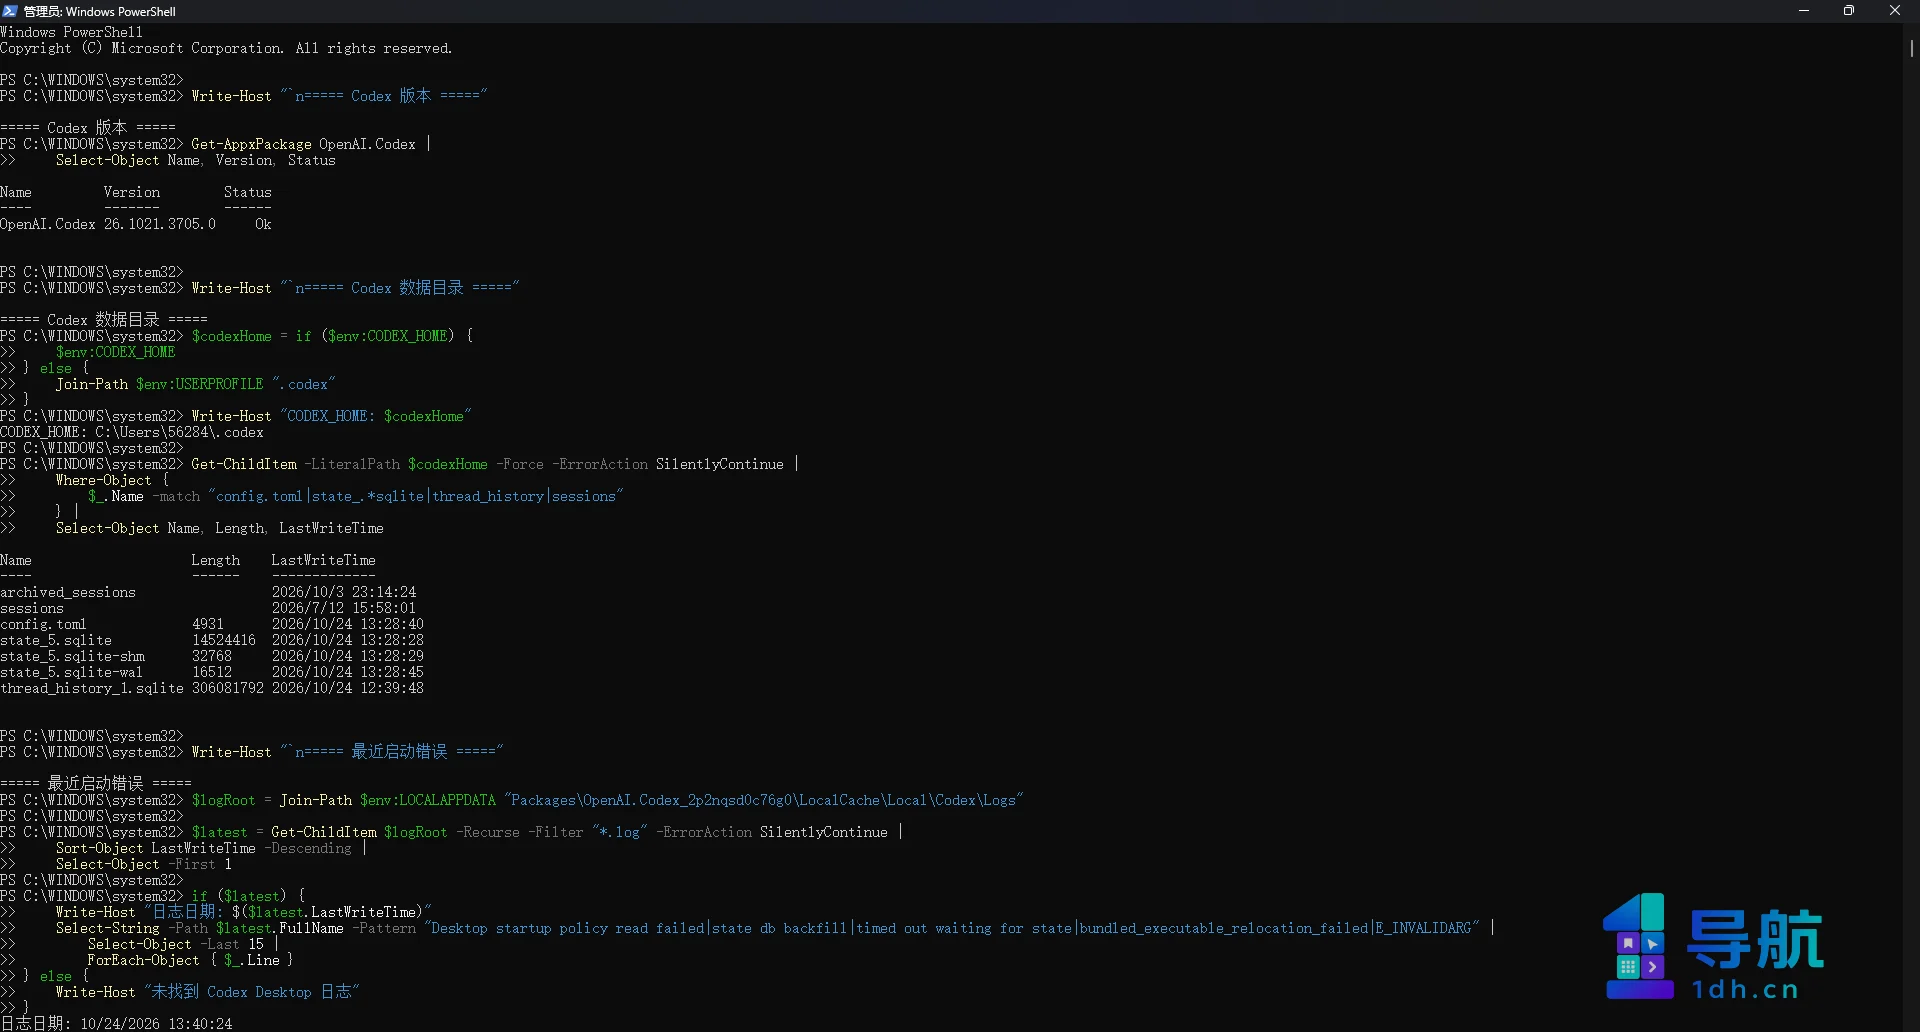Click the '===== Codex 数据目录 =====' output heading
Image resolution: width=1920 pixels, height=1032 pixels.
[x=104, y=320]
